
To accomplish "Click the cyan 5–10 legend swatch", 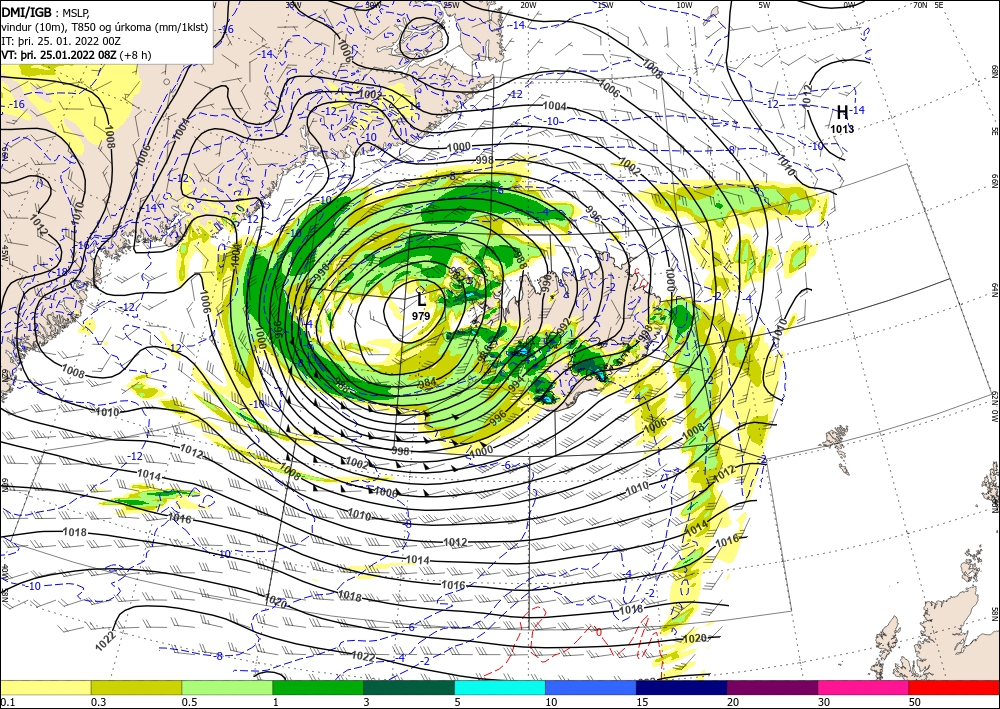I will (499, 687).
